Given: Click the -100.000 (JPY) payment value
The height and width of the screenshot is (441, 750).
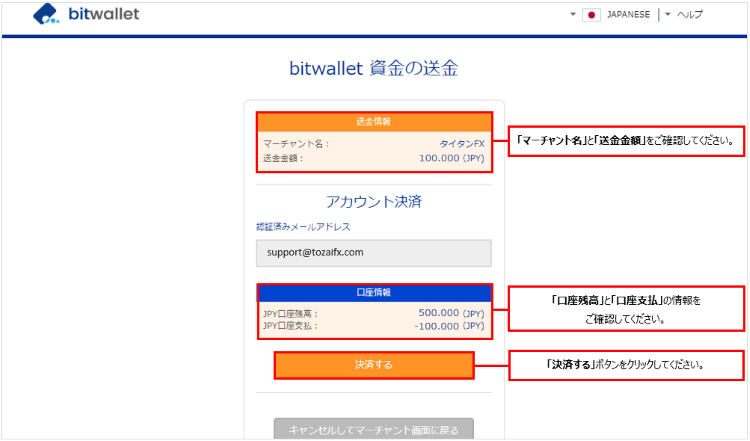Looking at the screenshot, I should pyautogui.click(x=449, y=326).
